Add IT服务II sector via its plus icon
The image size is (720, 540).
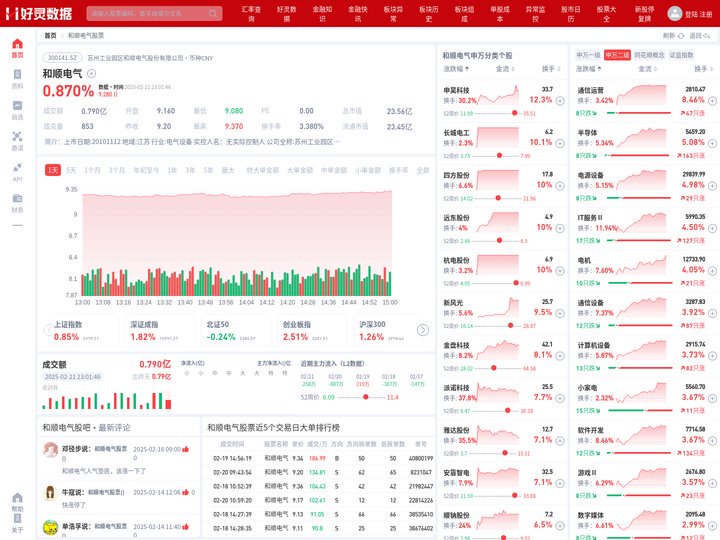[x=712, y=228]
